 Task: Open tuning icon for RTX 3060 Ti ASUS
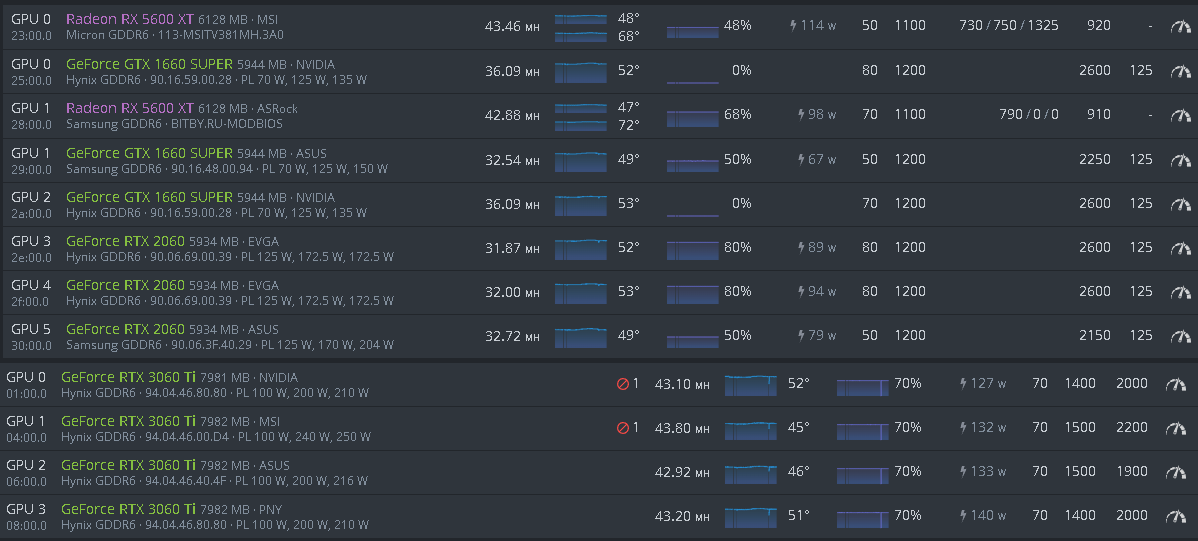tap(1176, 472)
